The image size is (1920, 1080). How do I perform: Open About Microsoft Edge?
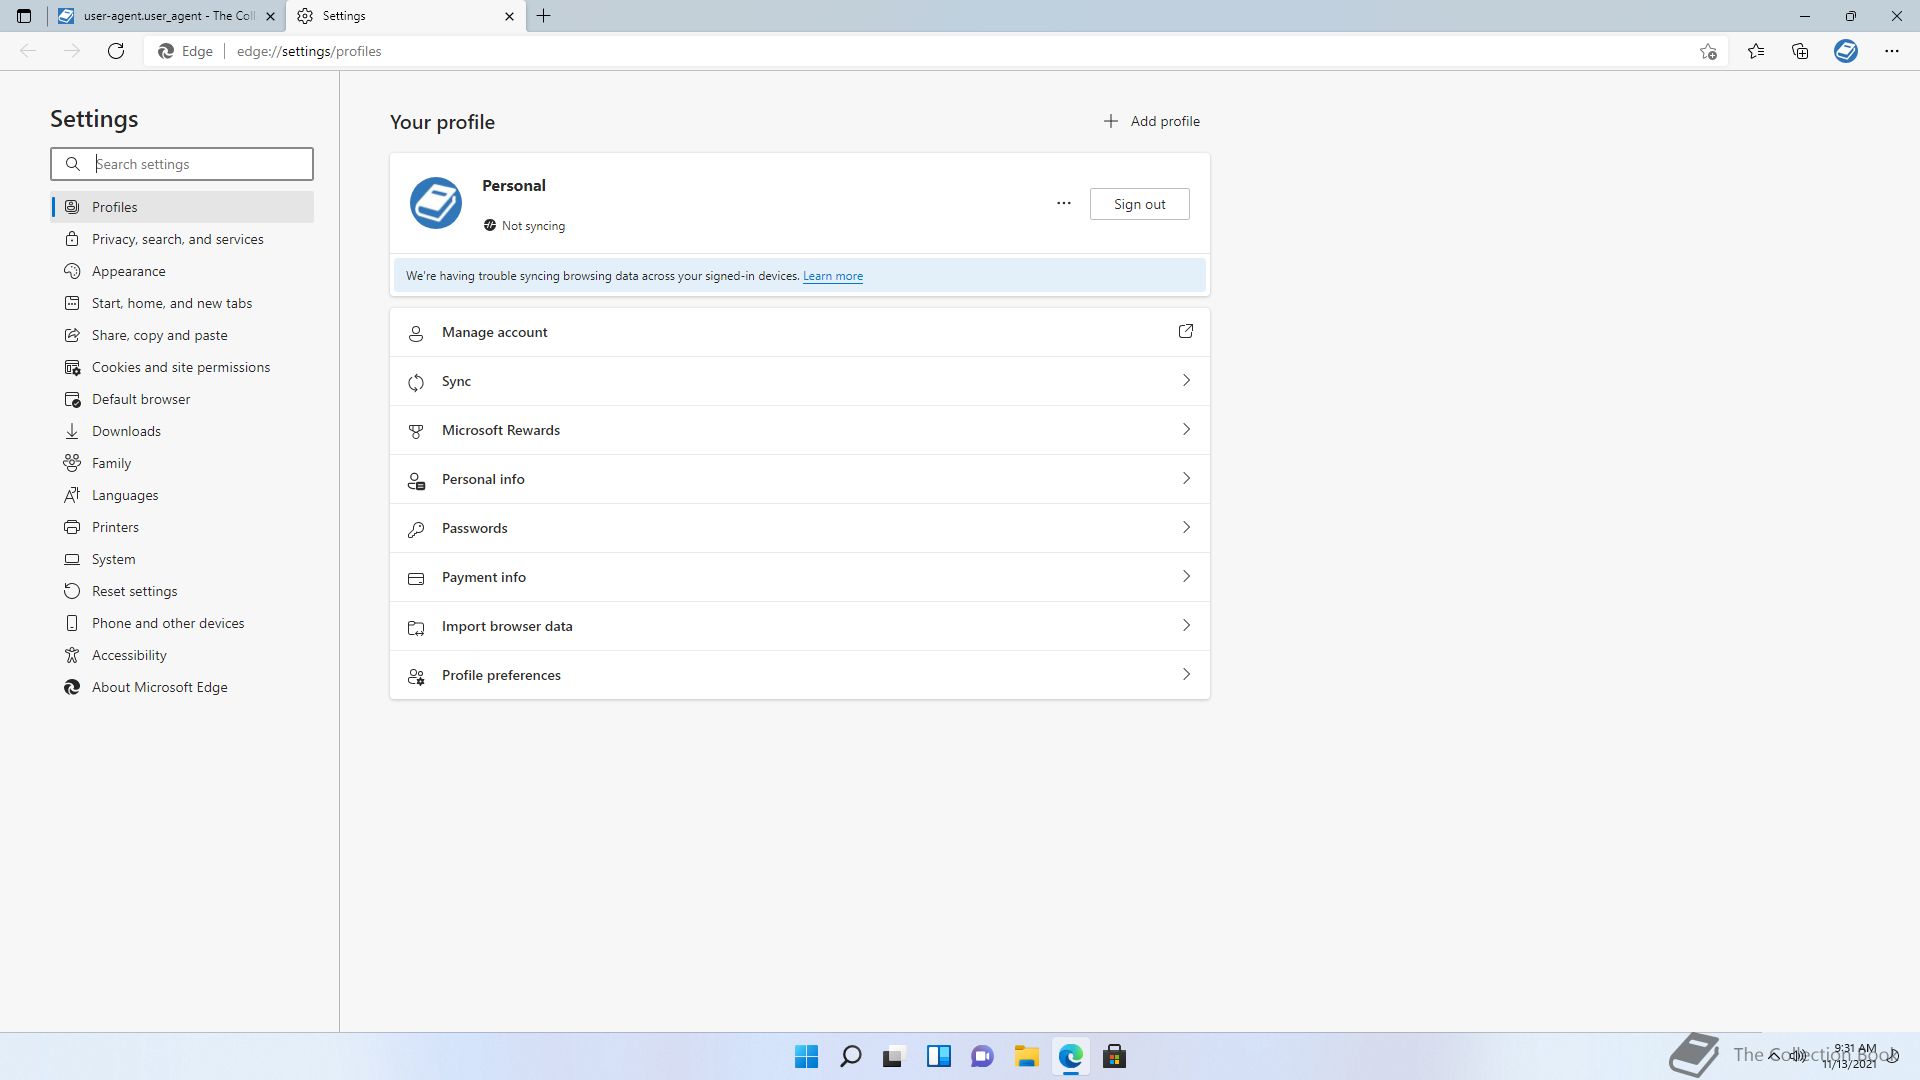click(x=182, y=687)
